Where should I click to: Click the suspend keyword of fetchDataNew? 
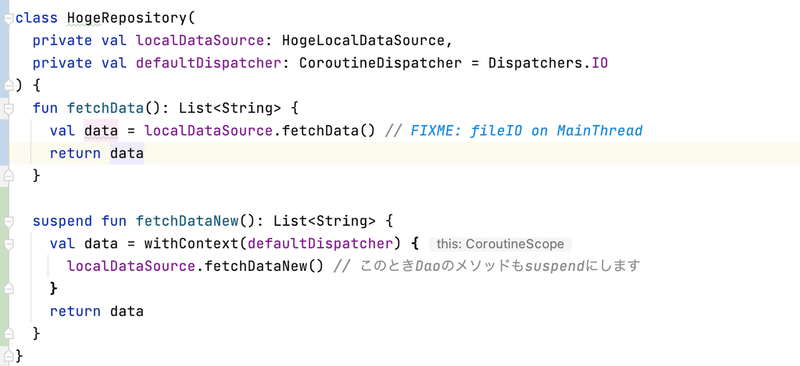click(x=62, y=221)
